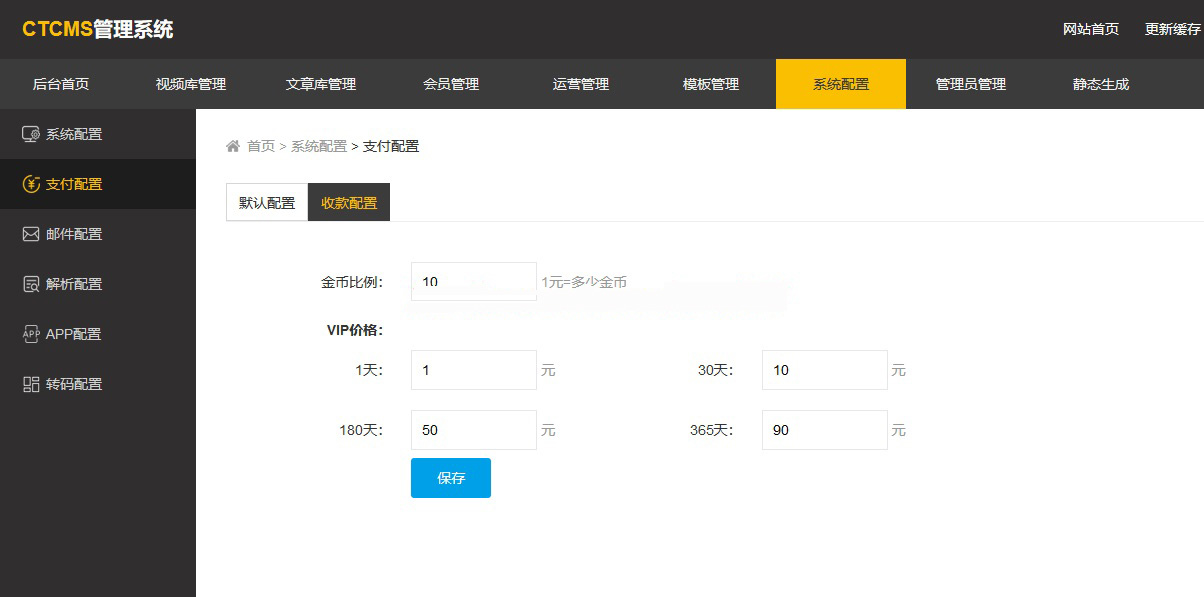Click the 系统配置 monitor icon in sidebar
Viewport: 1204px width, 597px height.
(x=31, y=134)
